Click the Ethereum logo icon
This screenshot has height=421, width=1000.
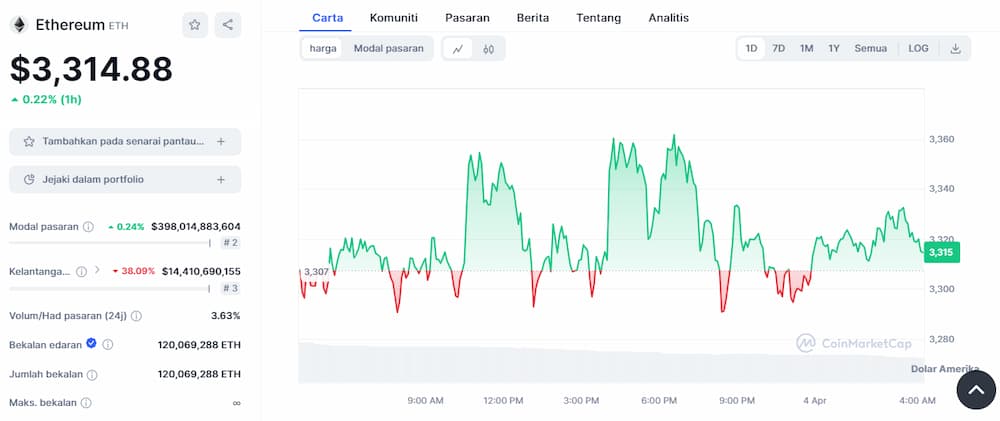pos(18,25)
